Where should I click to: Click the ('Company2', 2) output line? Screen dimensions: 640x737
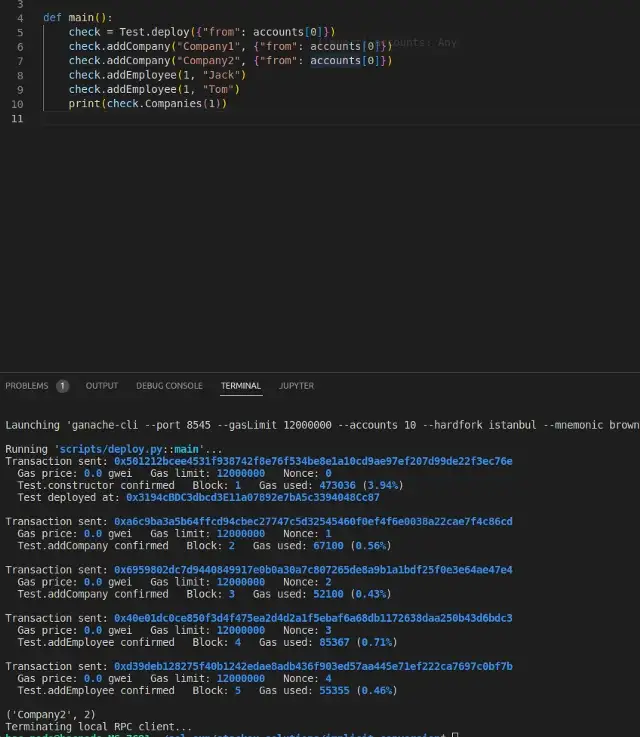50,714
